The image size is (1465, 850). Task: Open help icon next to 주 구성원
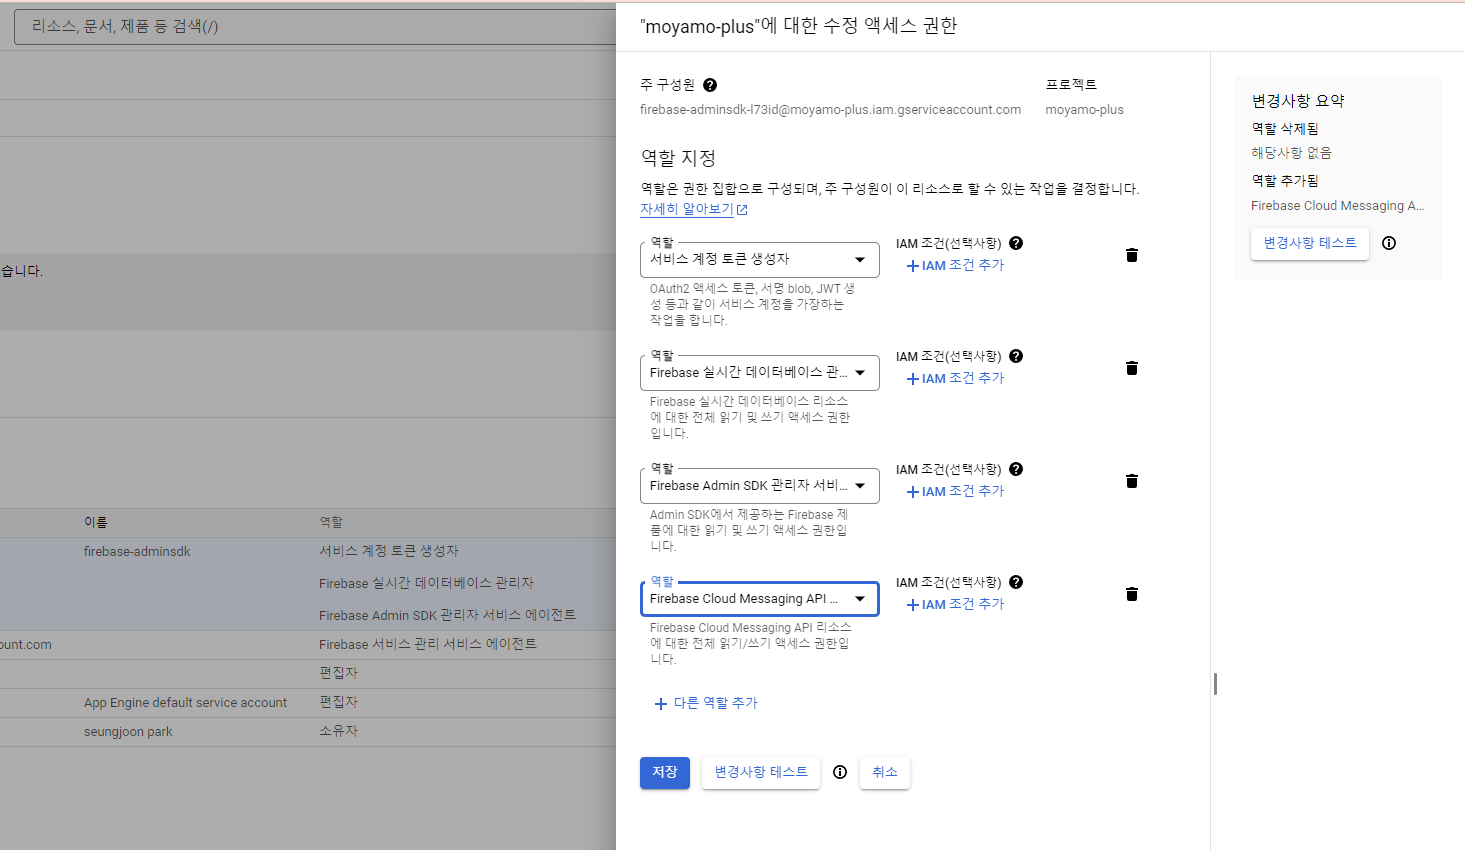(x=710, y=85)
